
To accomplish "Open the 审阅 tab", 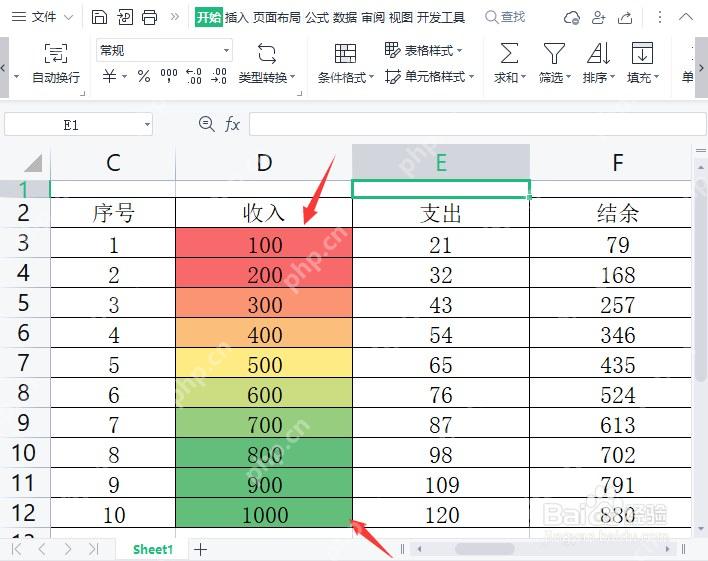I will [373, 18].
